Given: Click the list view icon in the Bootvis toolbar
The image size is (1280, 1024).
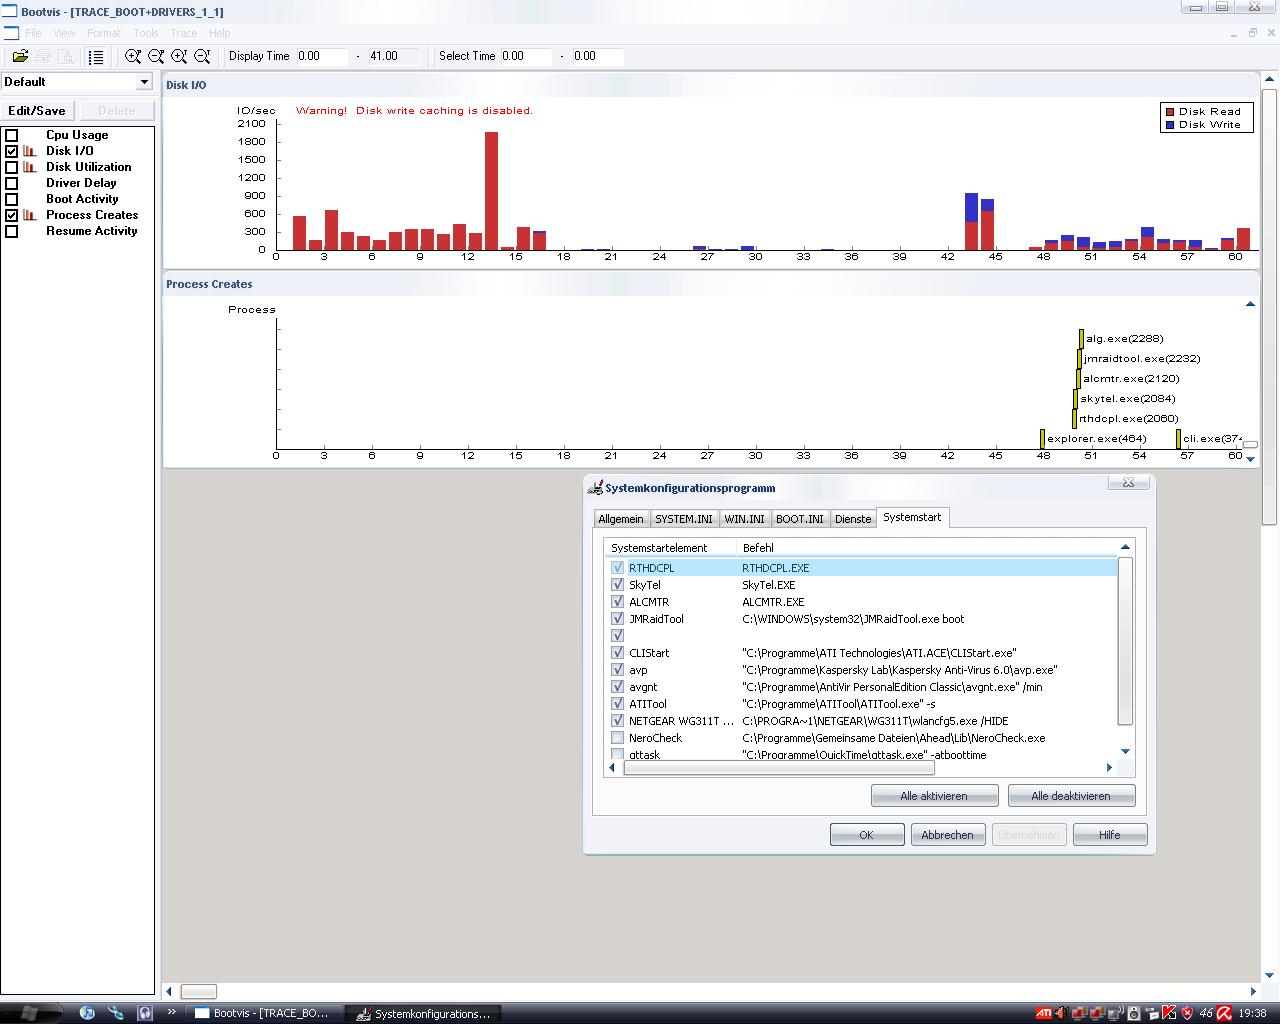Looking at the screenshot, I should click(x=96, y=56).
